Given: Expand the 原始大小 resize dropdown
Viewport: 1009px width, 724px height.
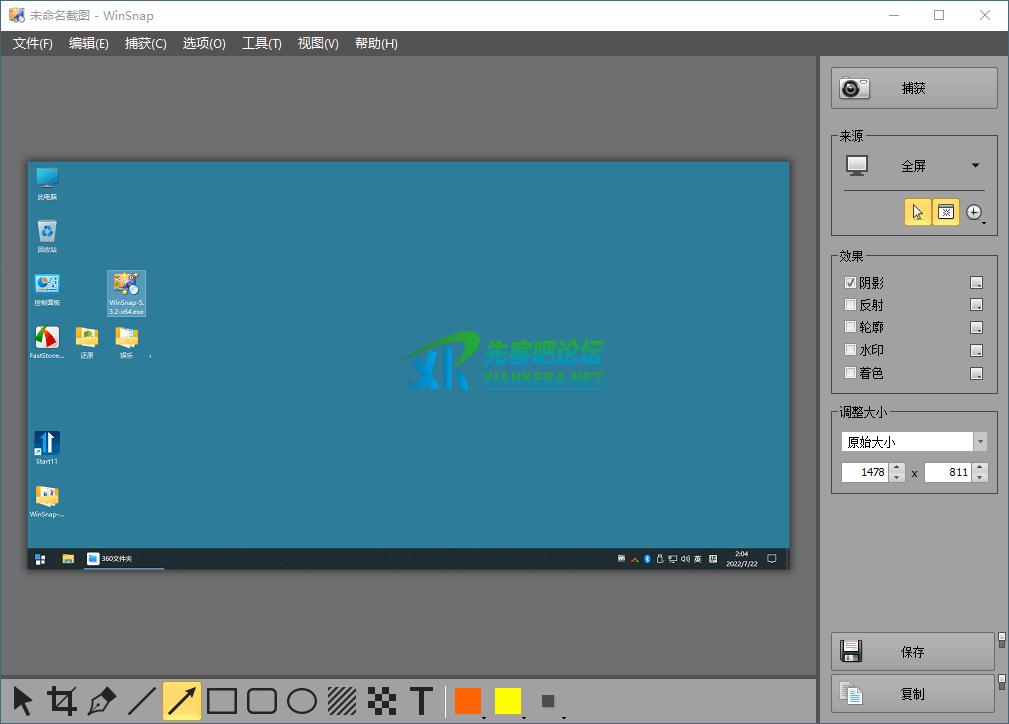Looking at the screenshot, I should [980, 442].
